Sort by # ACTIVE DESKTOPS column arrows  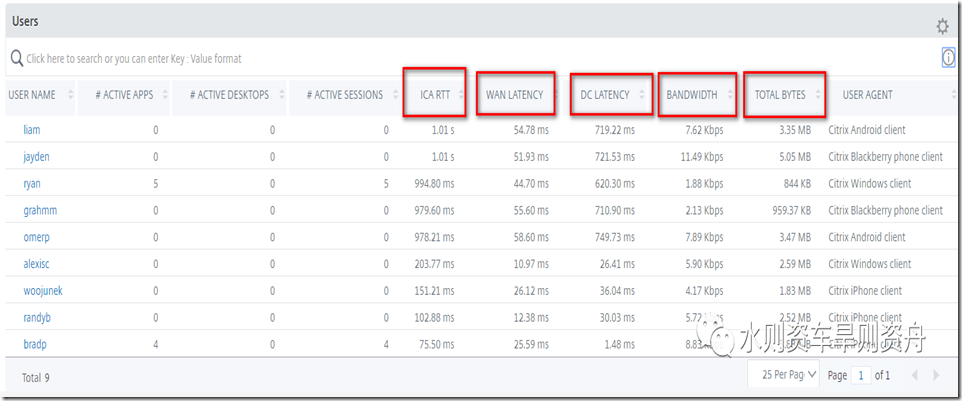tap(281, 95)
